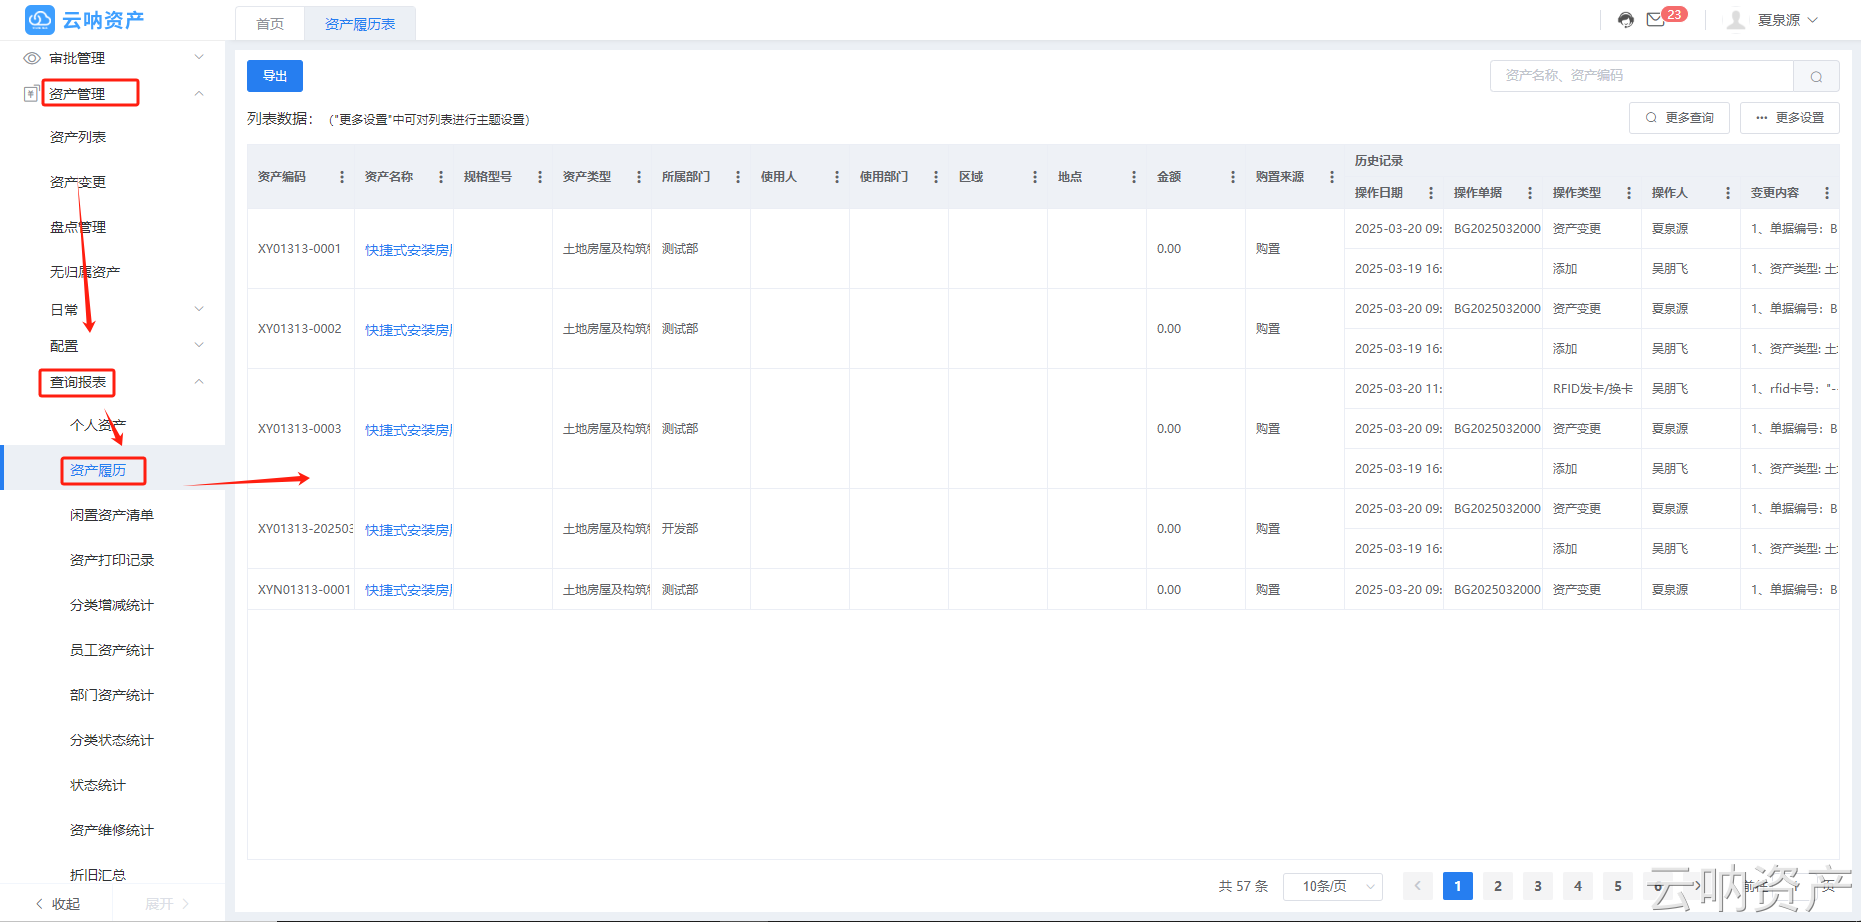Open asset link in XY01313-0002 row
The width and height of the screenshot is (1861, 922).
[x=409, y=330]
